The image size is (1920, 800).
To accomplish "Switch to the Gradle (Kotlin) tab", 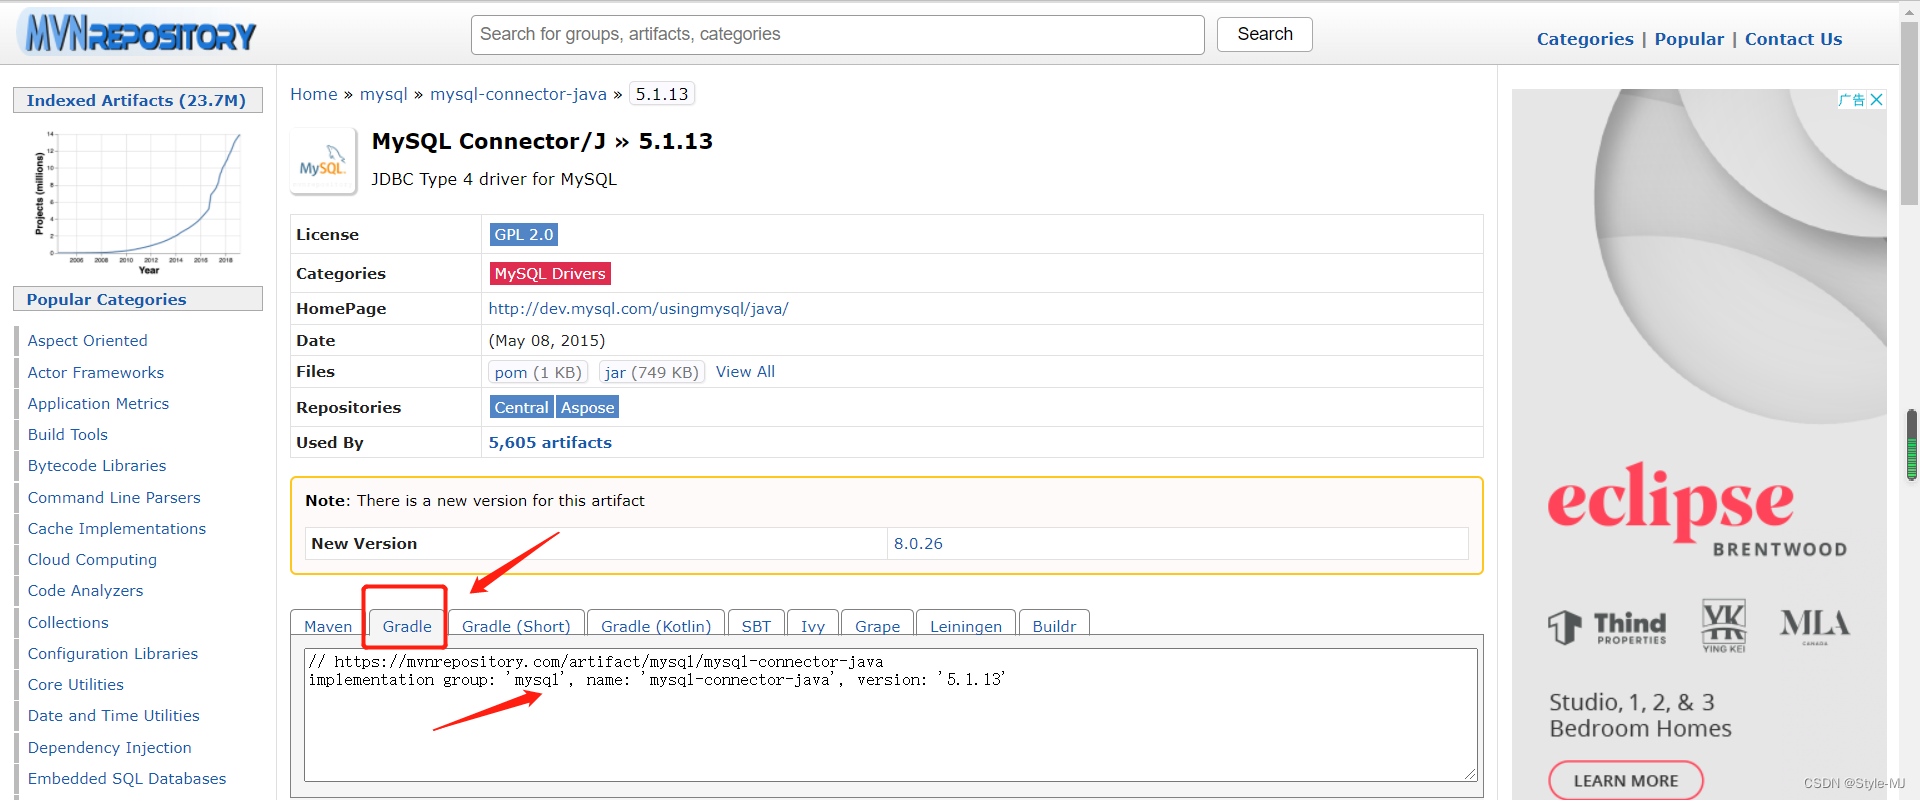I will [x=656, y=625].
